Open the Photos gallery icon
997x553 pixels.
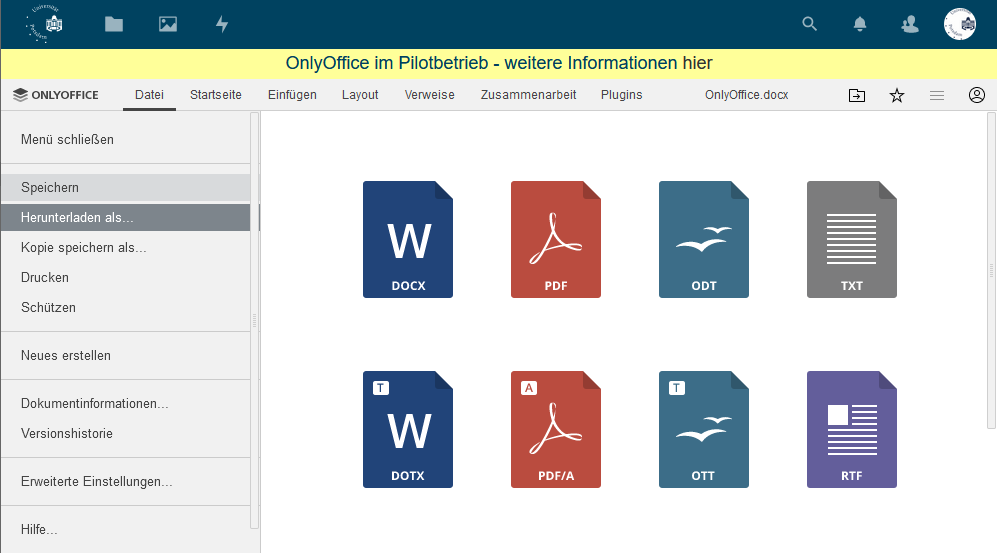[x=168, y=24]
